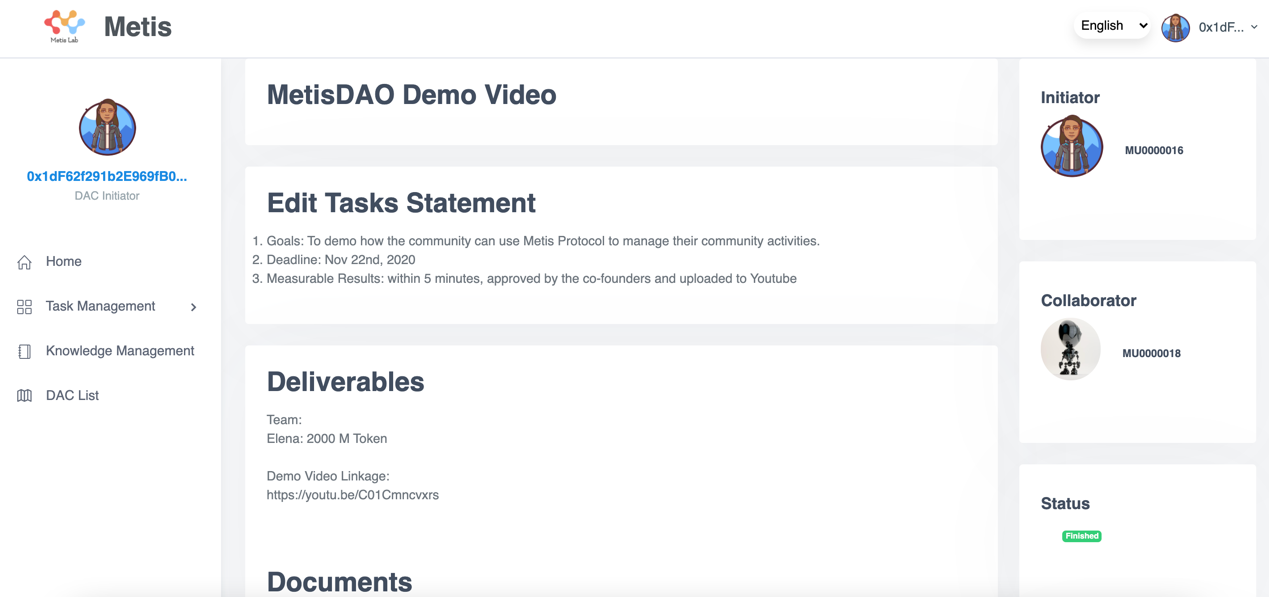Image resolution: width=1269 pixels, height=597 pixels.
Task: Click the Metis Lab logo icon
Action: tap(64, 26)
